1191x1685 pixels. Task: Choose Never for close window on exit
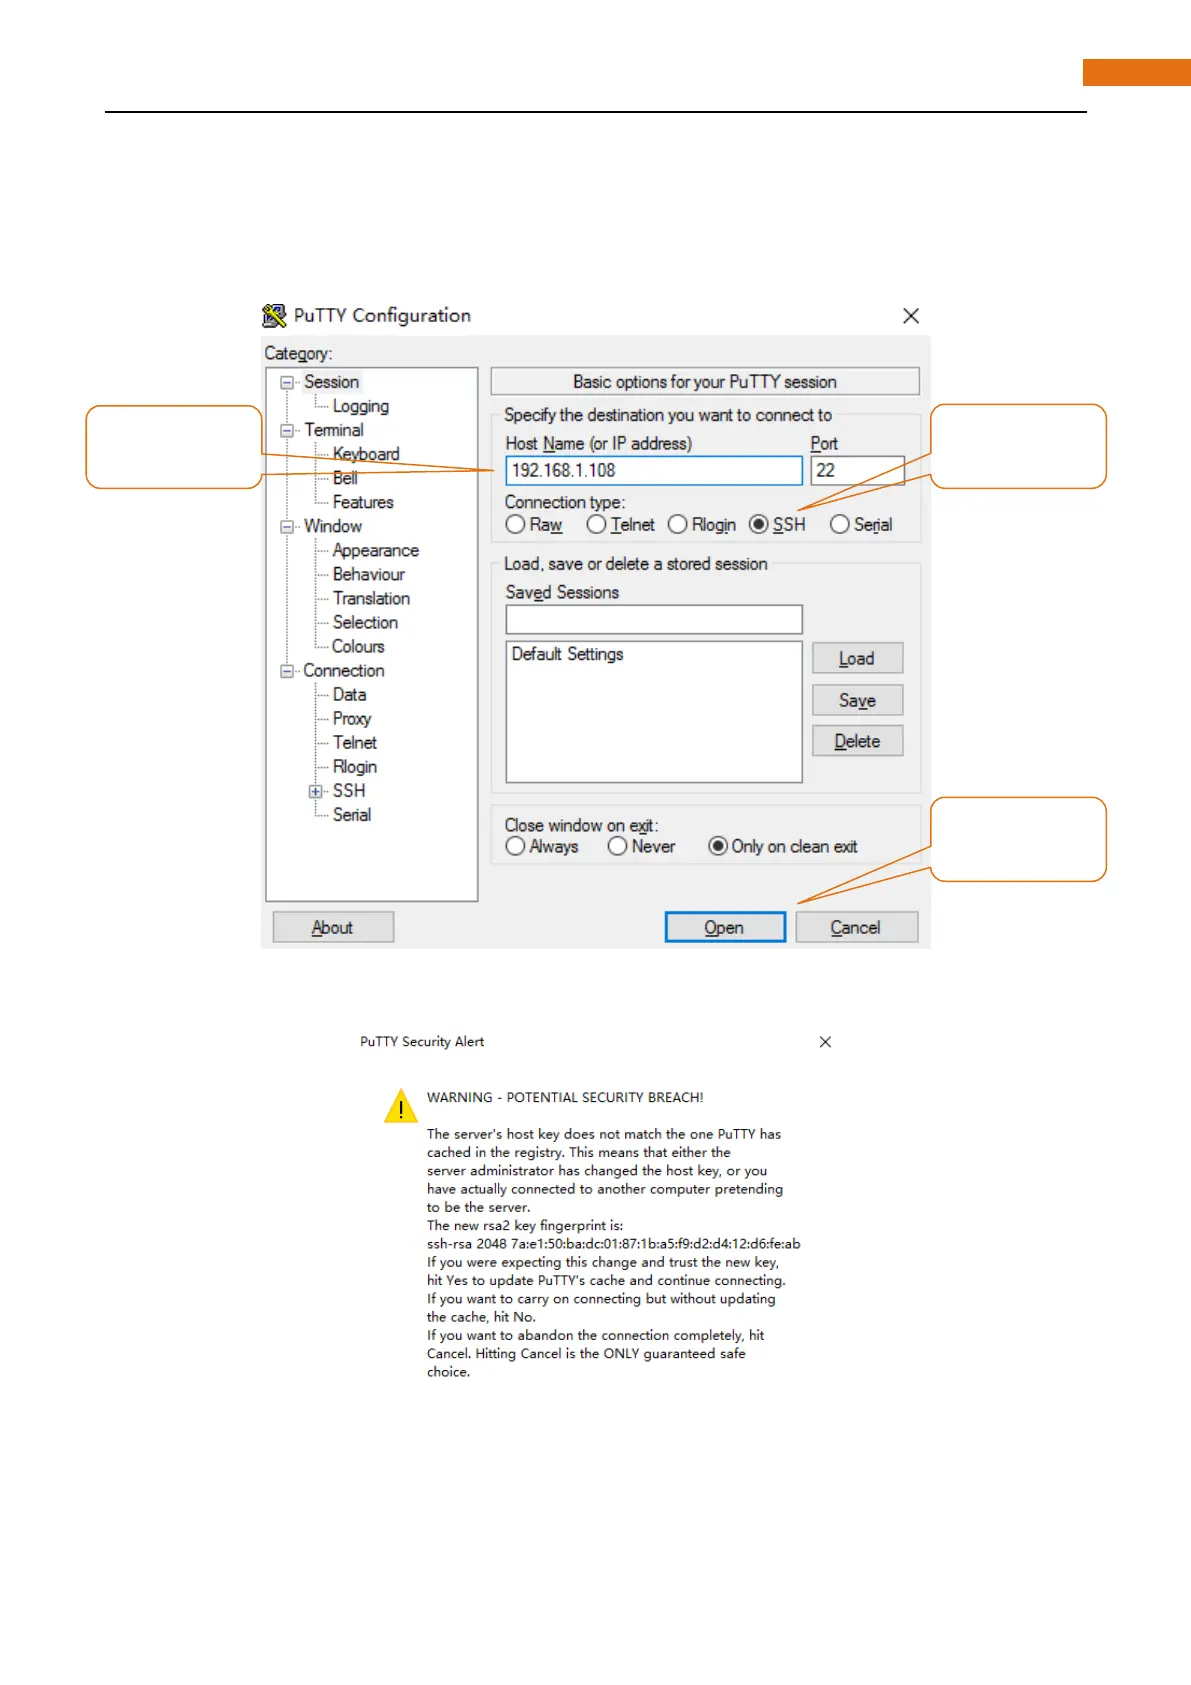[641, 846]
